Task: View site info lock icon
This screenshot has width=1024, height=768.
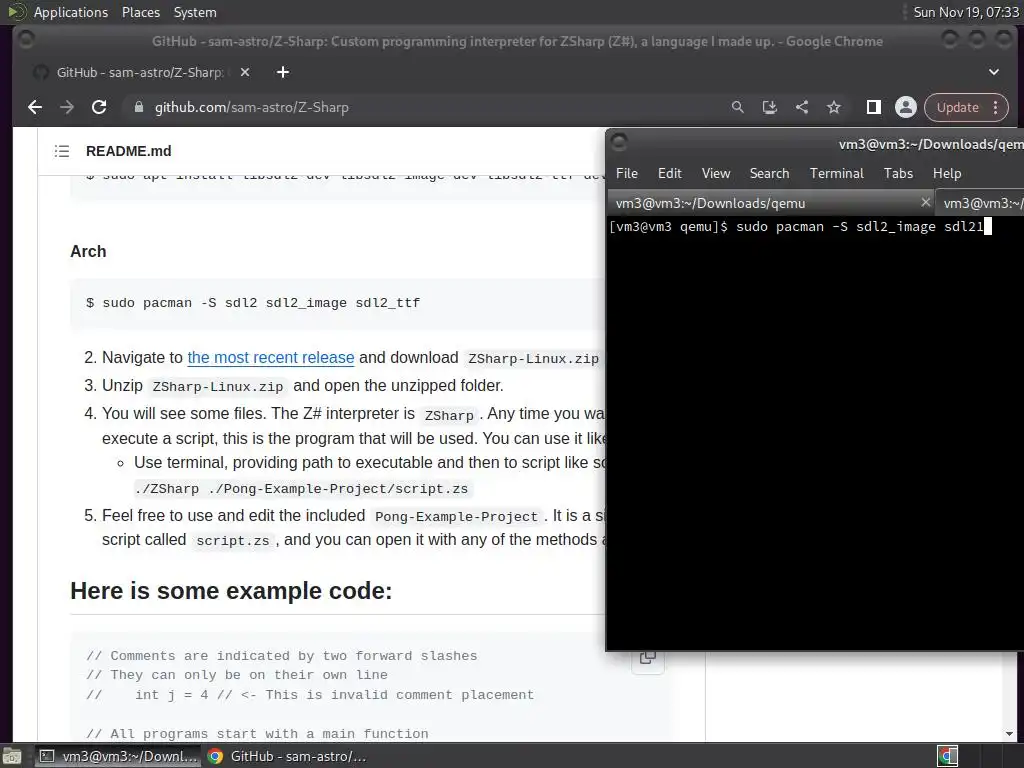Action: pos(138,107)
